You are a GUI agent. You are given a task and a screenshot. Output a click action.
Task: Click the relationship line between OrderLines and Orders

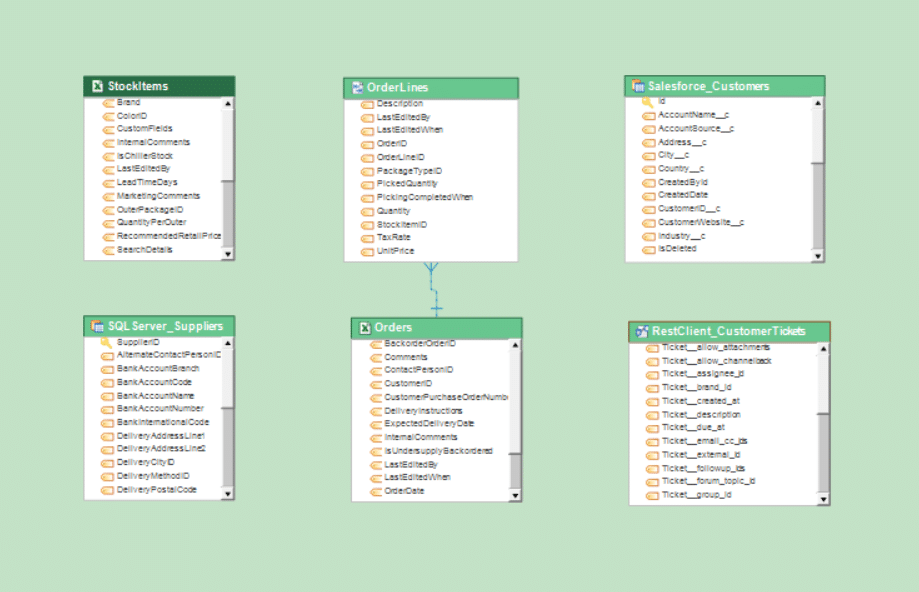pos(435,290)
